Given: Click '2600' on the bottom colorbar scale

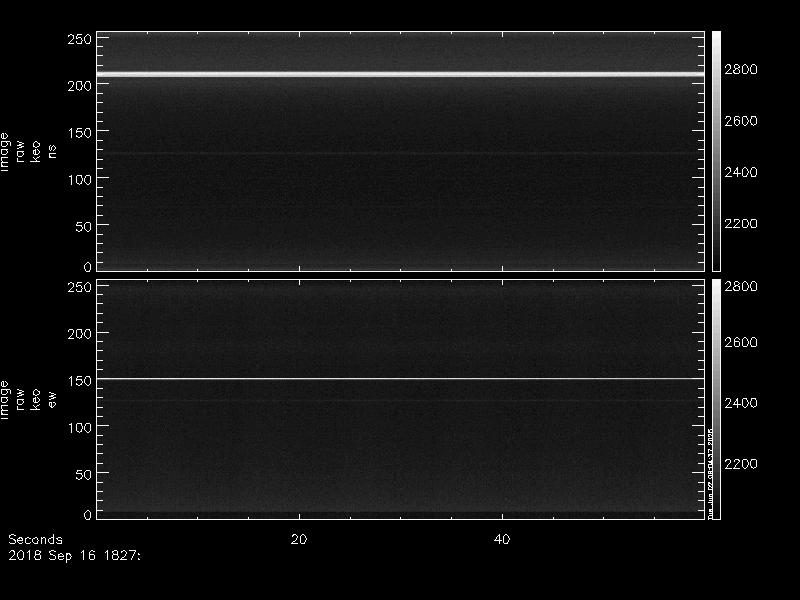Looking at the screenshot, I should tap(741, 342).
